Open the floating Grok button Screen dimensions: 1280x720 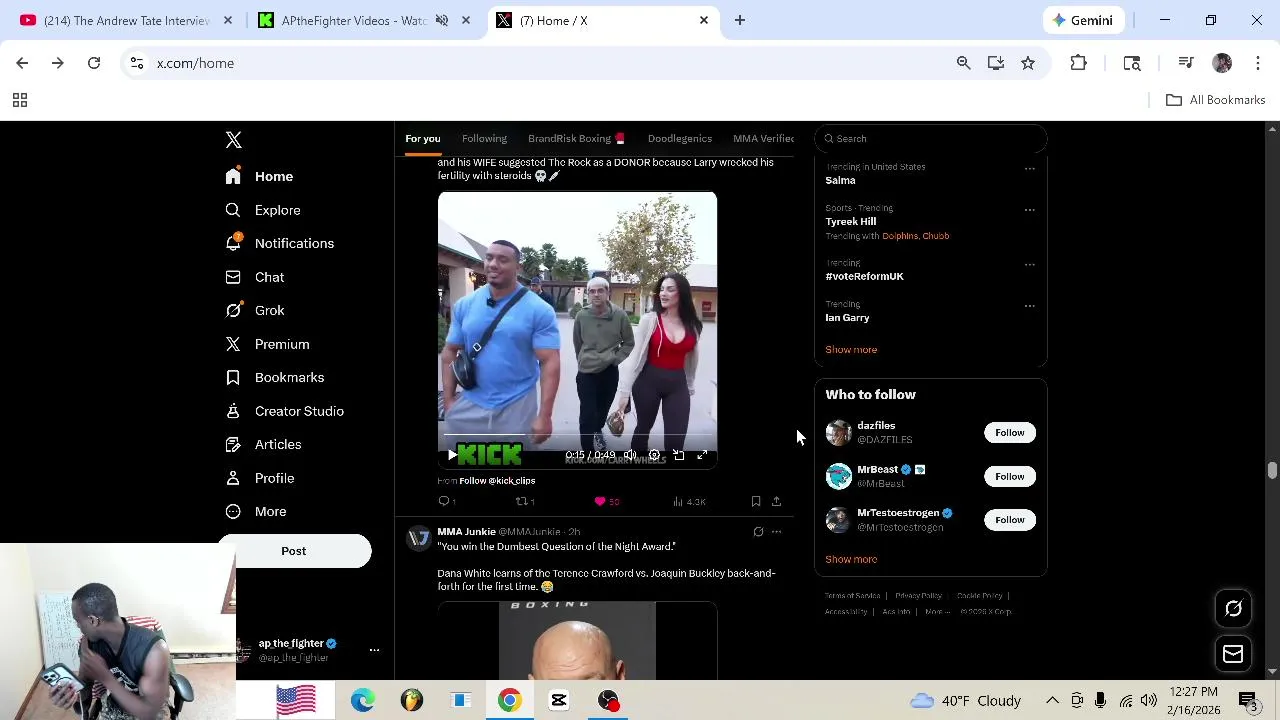pyautogui.click(x=1233, y=609)
